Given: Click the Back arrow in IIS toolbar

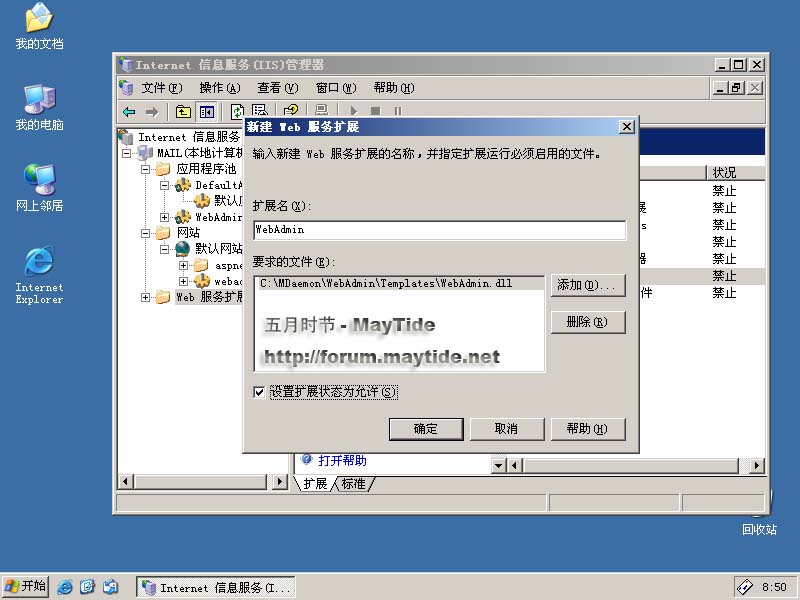Looking at the screenshot, I should [129, 111].
